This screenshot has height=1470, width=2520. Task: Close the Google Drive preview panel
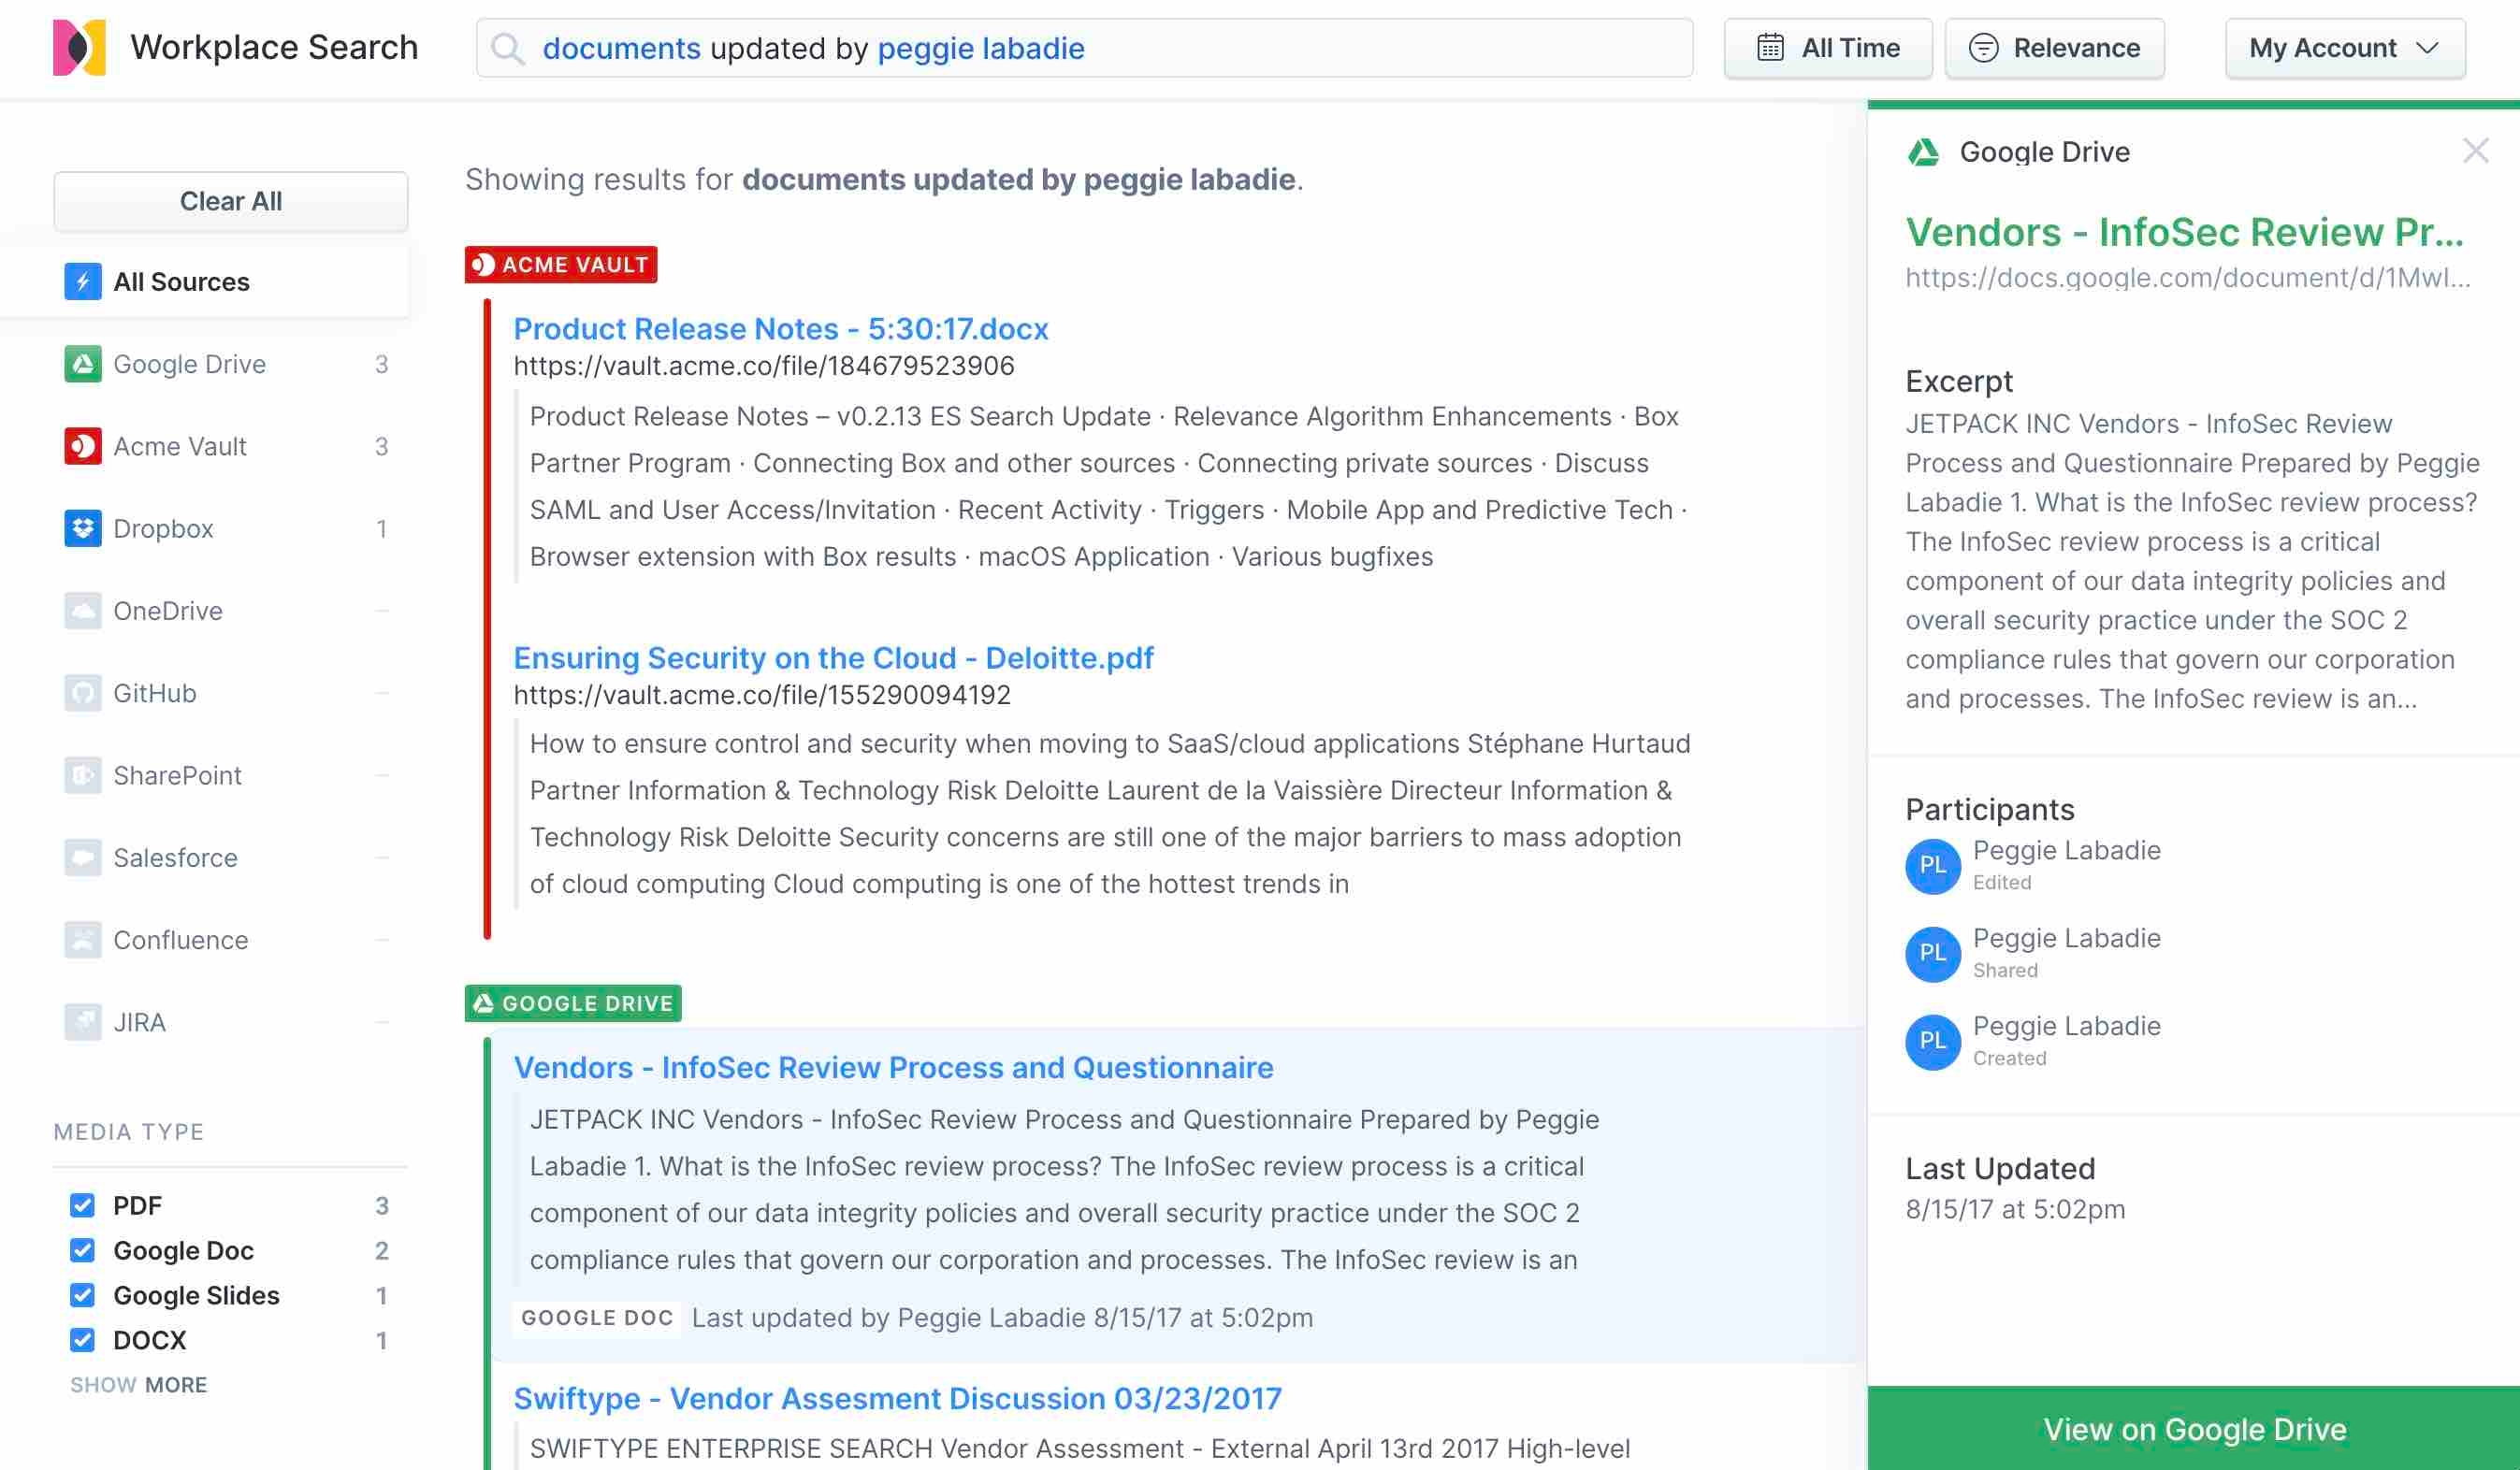pos(2476,151)
